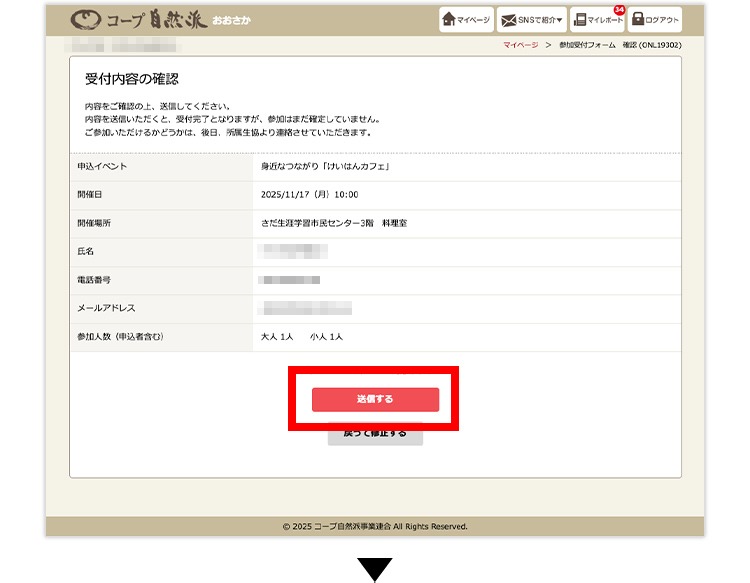Click the date value 2025/11/17 (月) 10:00
The height and width of the screenshot is (583, 750).
309,194
